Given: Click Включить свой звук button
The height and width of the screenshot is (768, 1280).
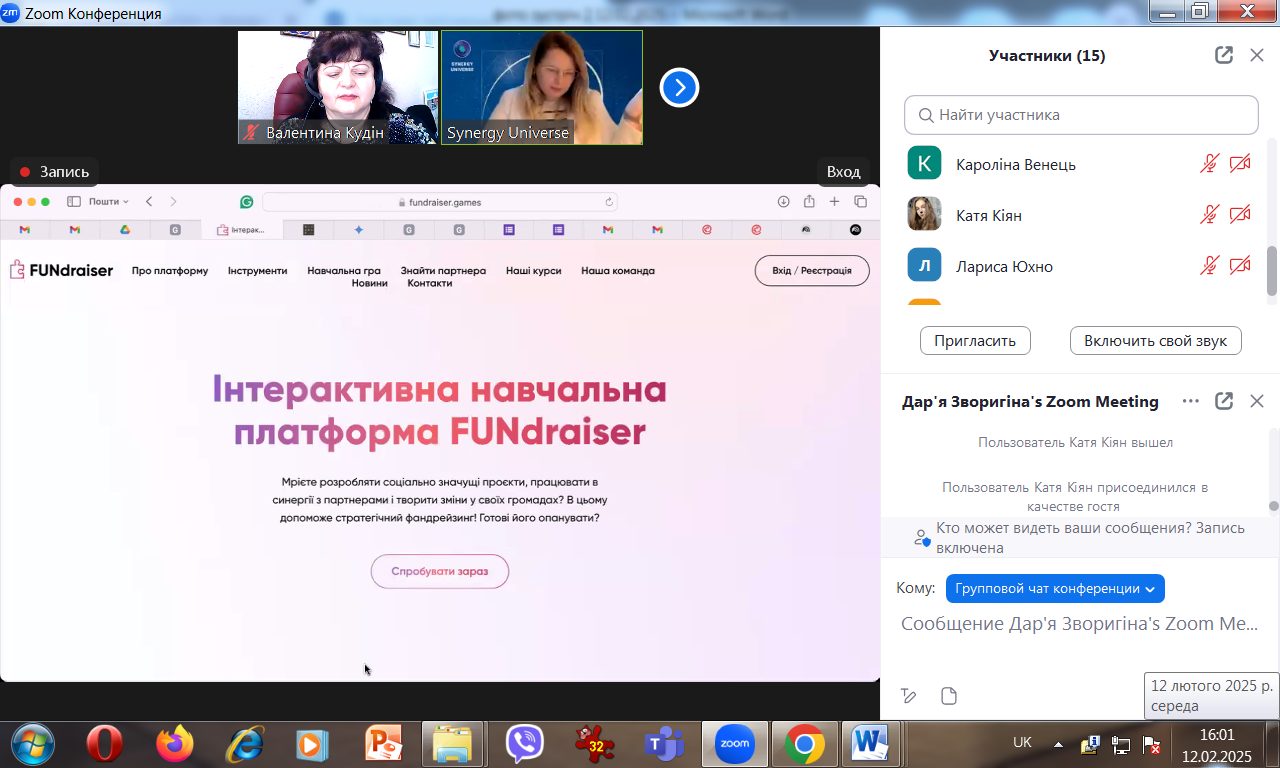Looking at the screenshot, I should tap(1155, 340).
